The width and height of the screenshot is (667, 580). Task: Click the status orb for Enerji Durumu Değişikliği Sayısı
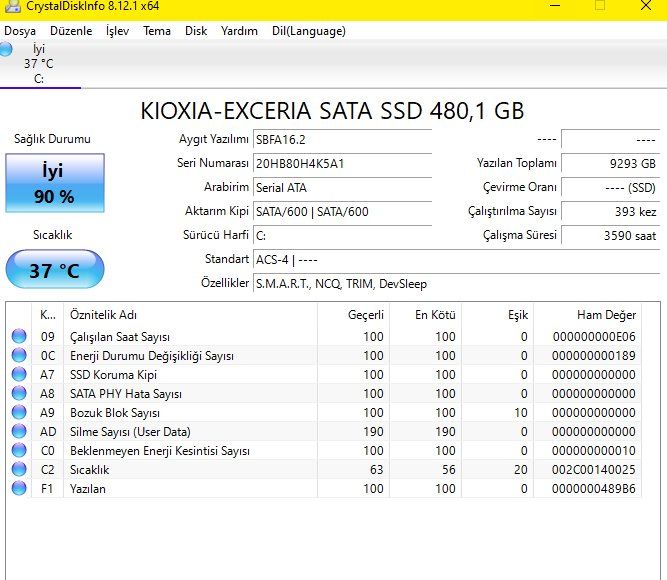[x=19, y=355]
